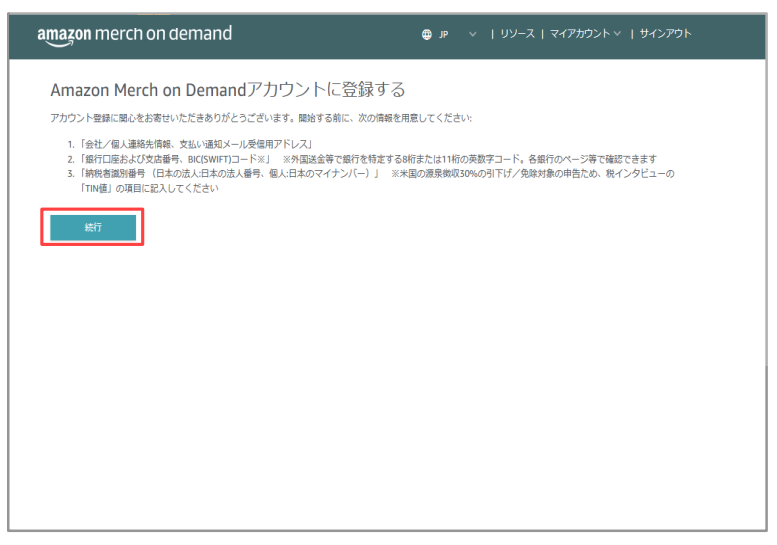Select the JP language label

[444, 34]
